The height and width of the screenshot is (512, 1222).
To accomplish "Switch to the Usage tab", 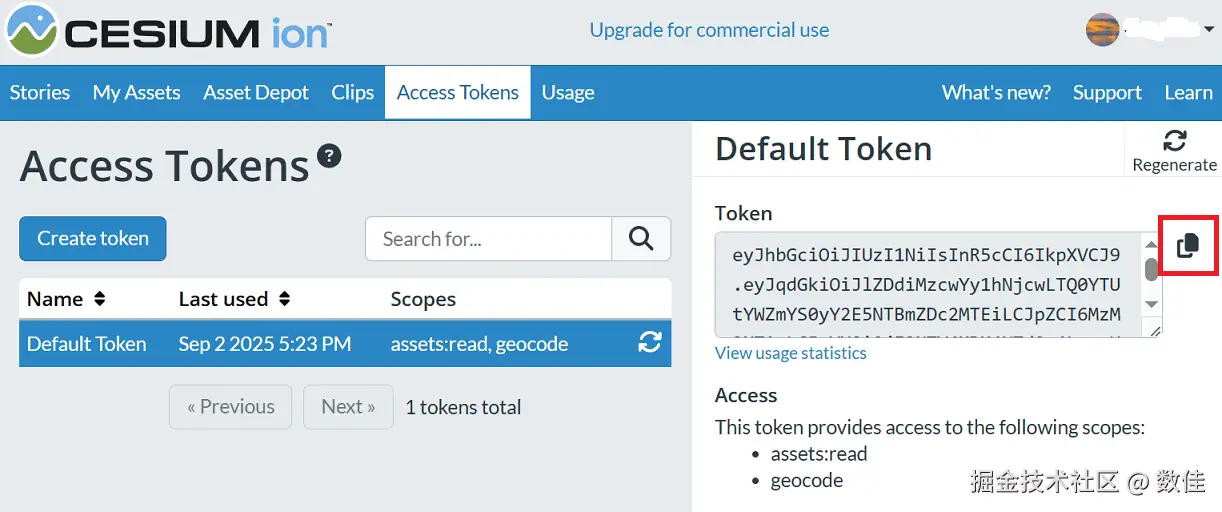I will [568, 93].
